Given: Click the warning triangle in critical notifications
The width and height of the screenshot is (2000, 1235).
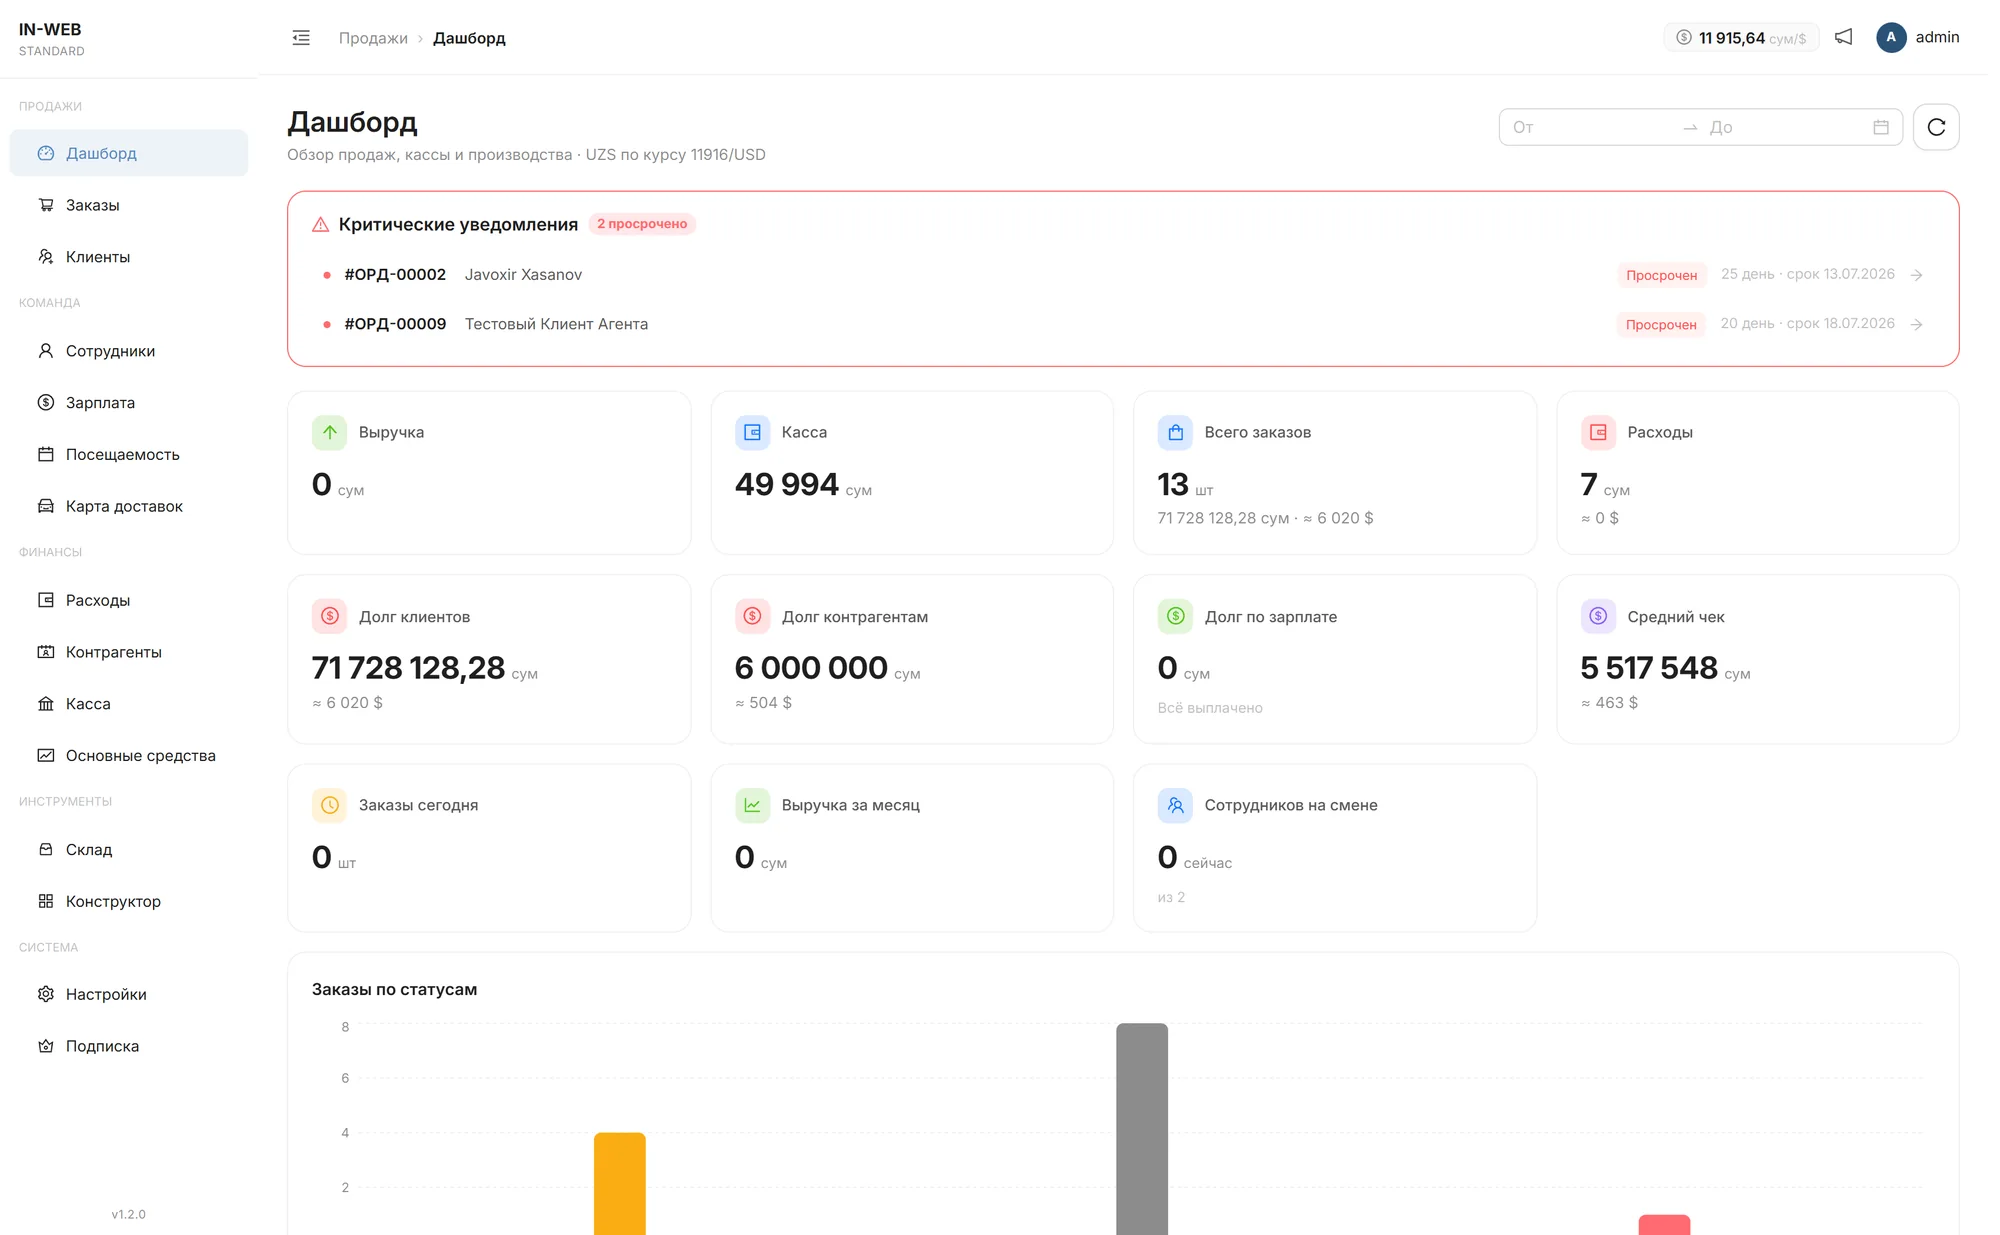Looking at the screenshot, I should click(321, 224).
